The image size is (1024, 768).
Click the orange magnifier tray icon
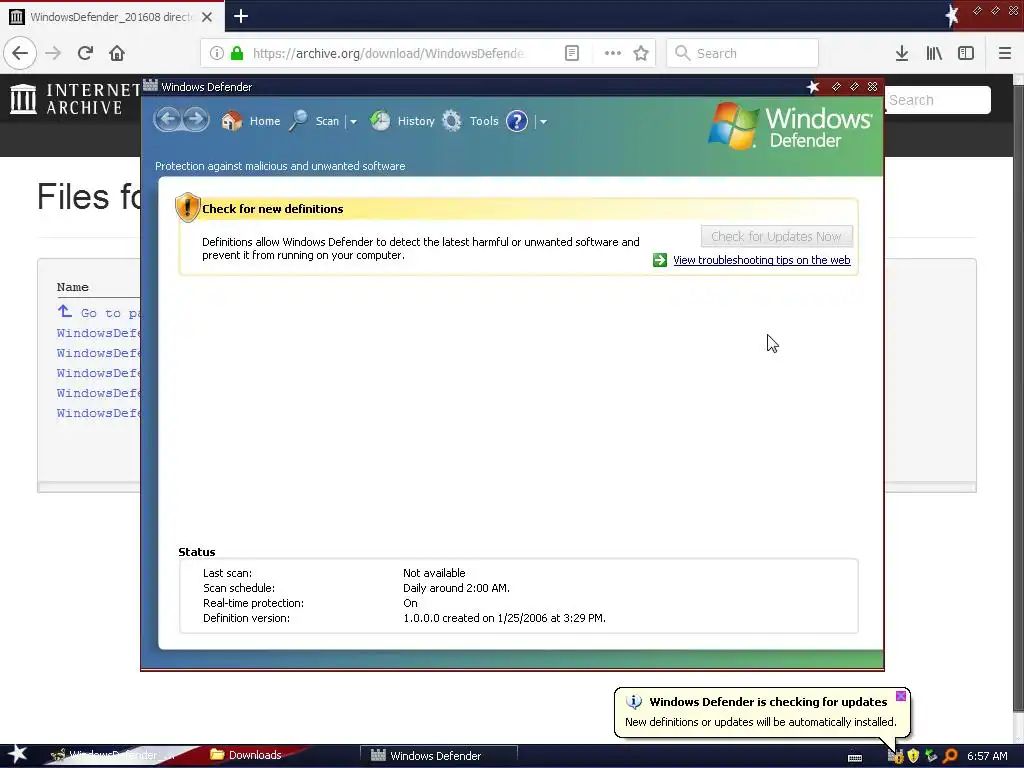[950, 756]
